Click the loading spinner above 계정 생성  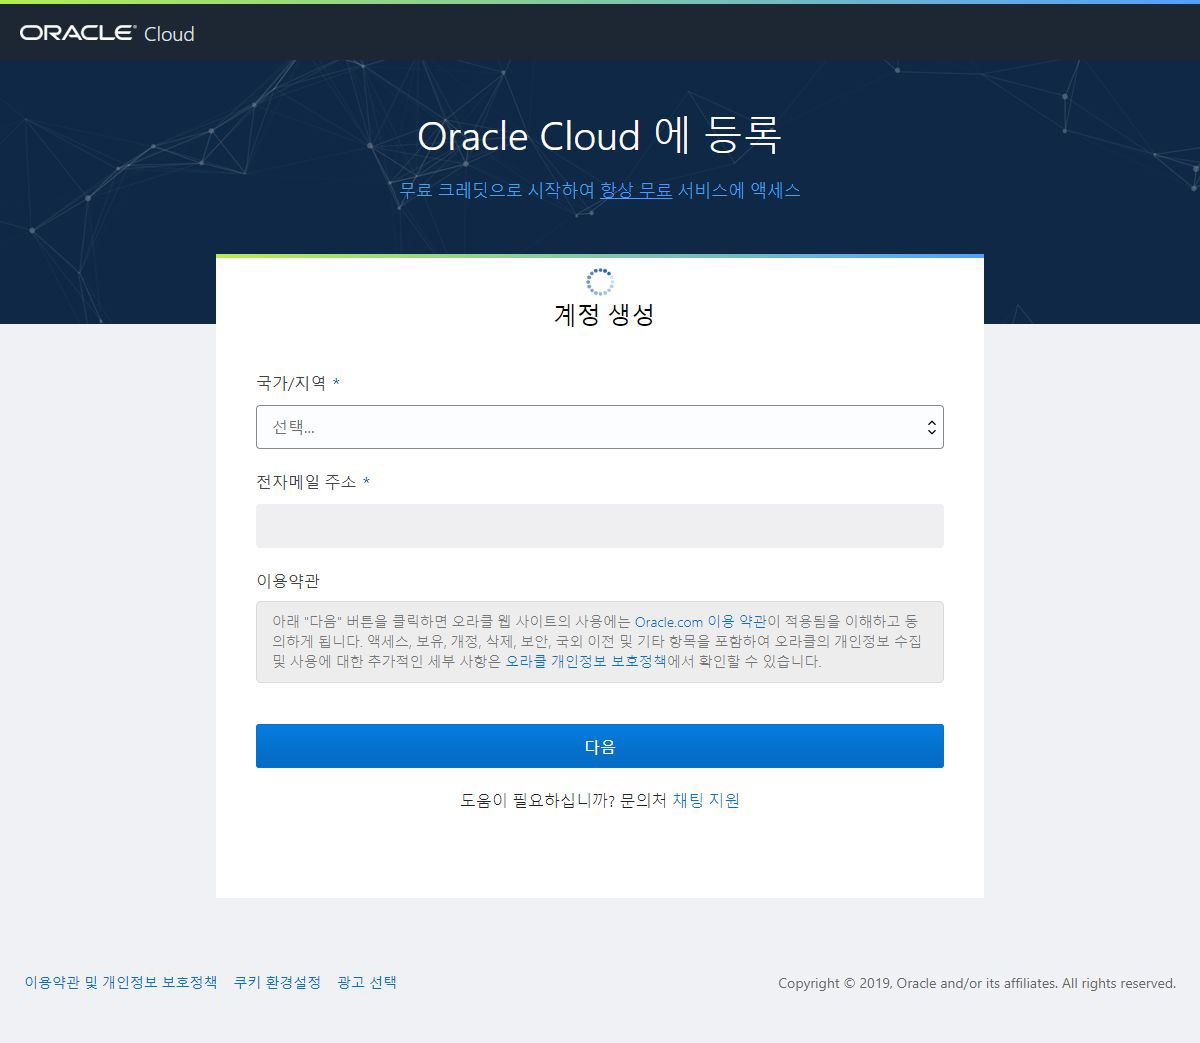[600, 282]
